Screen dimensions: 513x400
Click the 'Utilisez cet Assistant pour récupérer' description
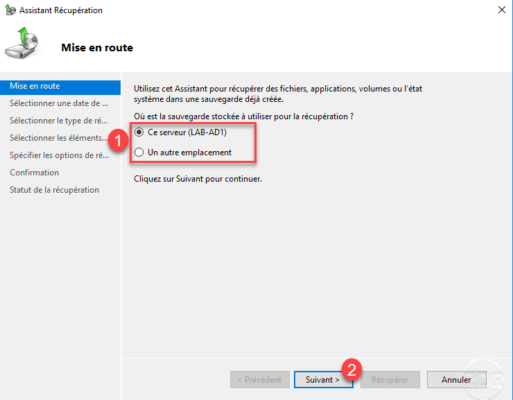tap(278, 94)
